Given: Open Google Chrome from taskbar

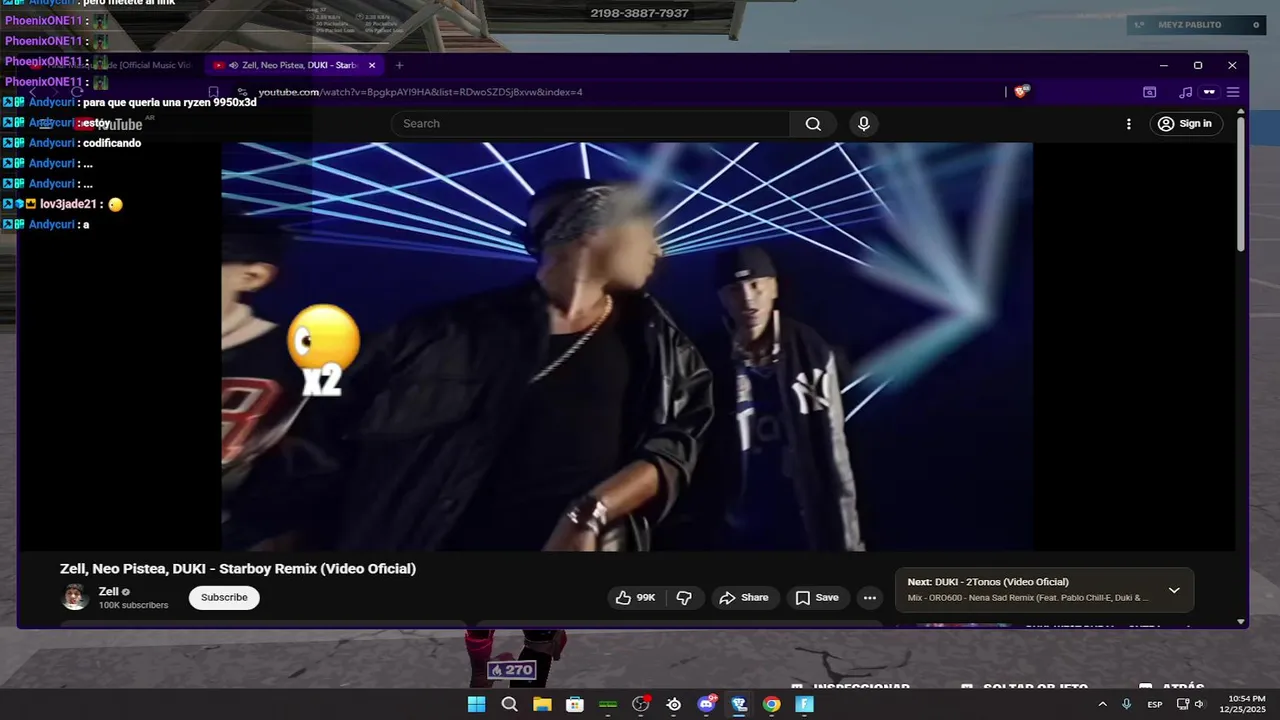Looking at the screenshot, I should point(772,704).
